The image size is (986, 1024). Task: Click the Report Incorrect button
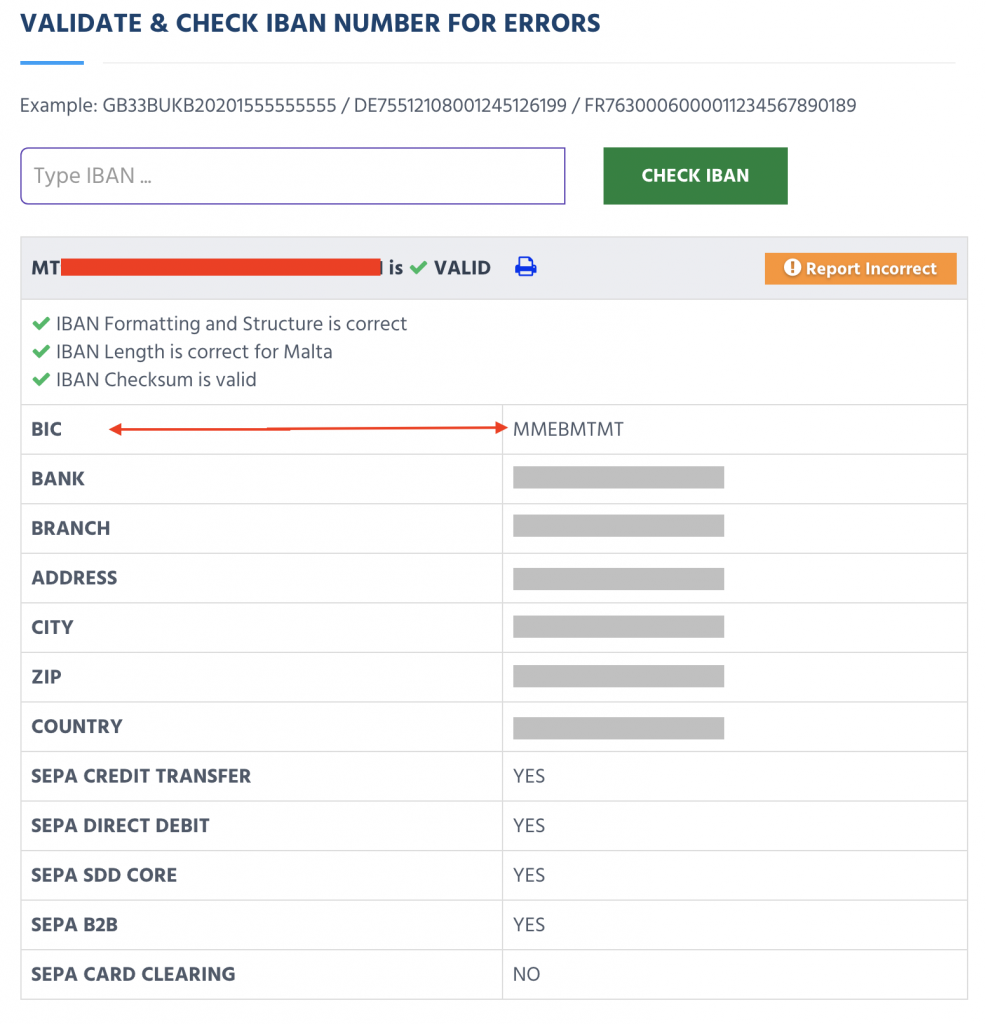pyautogui.click(x=860, y=268)
